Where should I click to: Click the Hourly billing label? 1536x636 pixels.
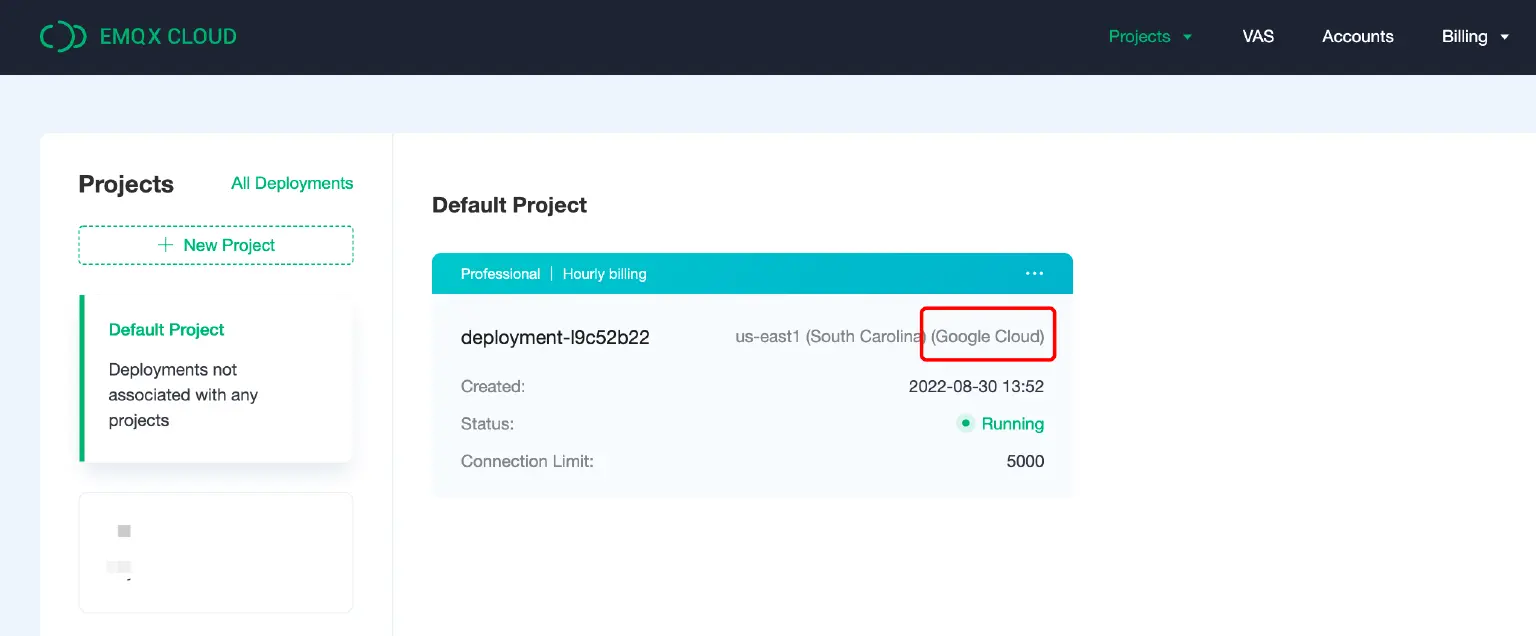[604, 274]
